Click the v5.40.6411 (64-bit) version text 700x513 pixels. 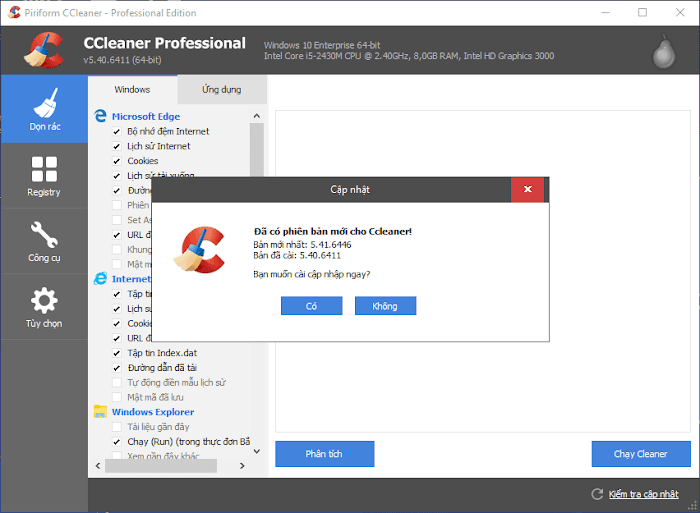pos(122,60)
